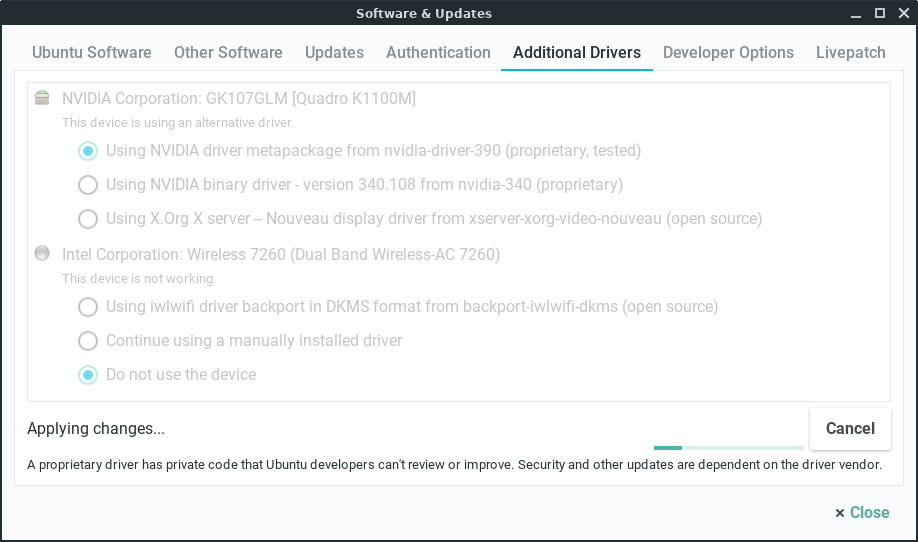Open the Livepatch tab
Screen dimensions: 918x542
point(850,53)
